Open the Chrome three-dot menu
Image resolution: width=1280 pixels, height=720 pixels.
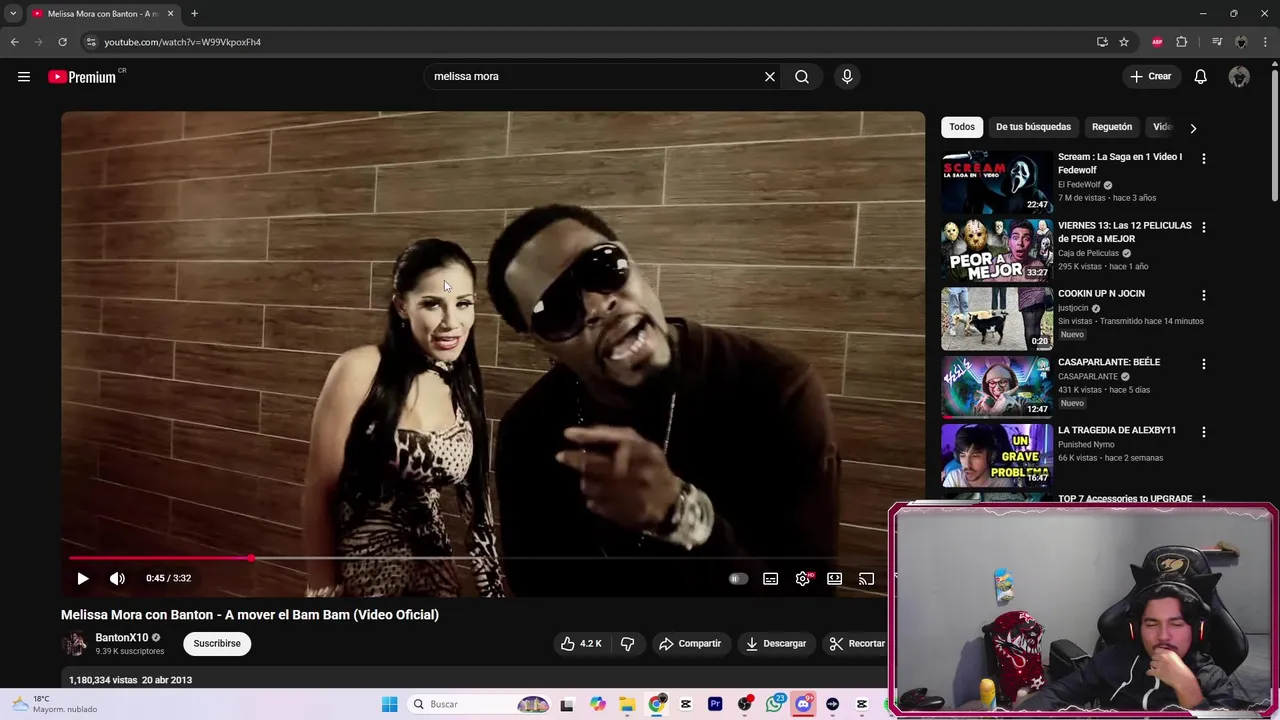pyautogui.click(x=1266, y=42)
